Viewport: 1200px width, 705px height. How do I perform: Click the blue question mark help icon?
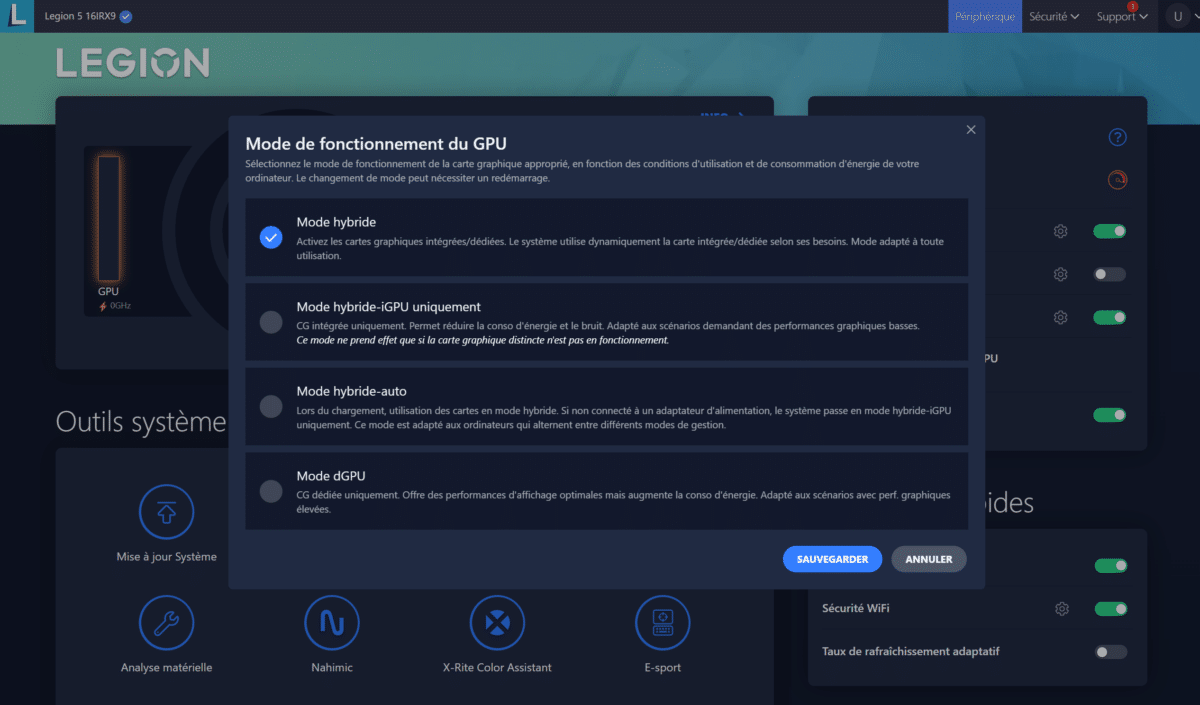(x=1118, y=137)
